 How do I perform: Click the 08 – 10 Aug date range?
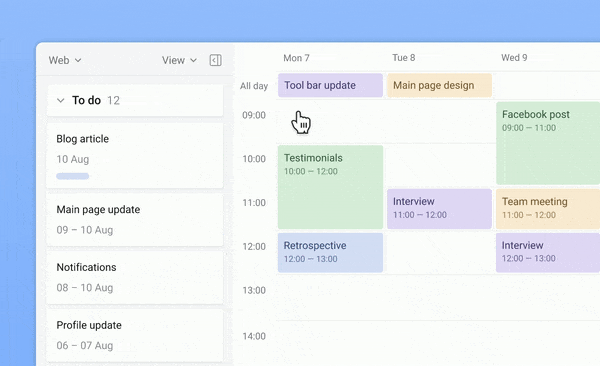click(x=85, y=288)
